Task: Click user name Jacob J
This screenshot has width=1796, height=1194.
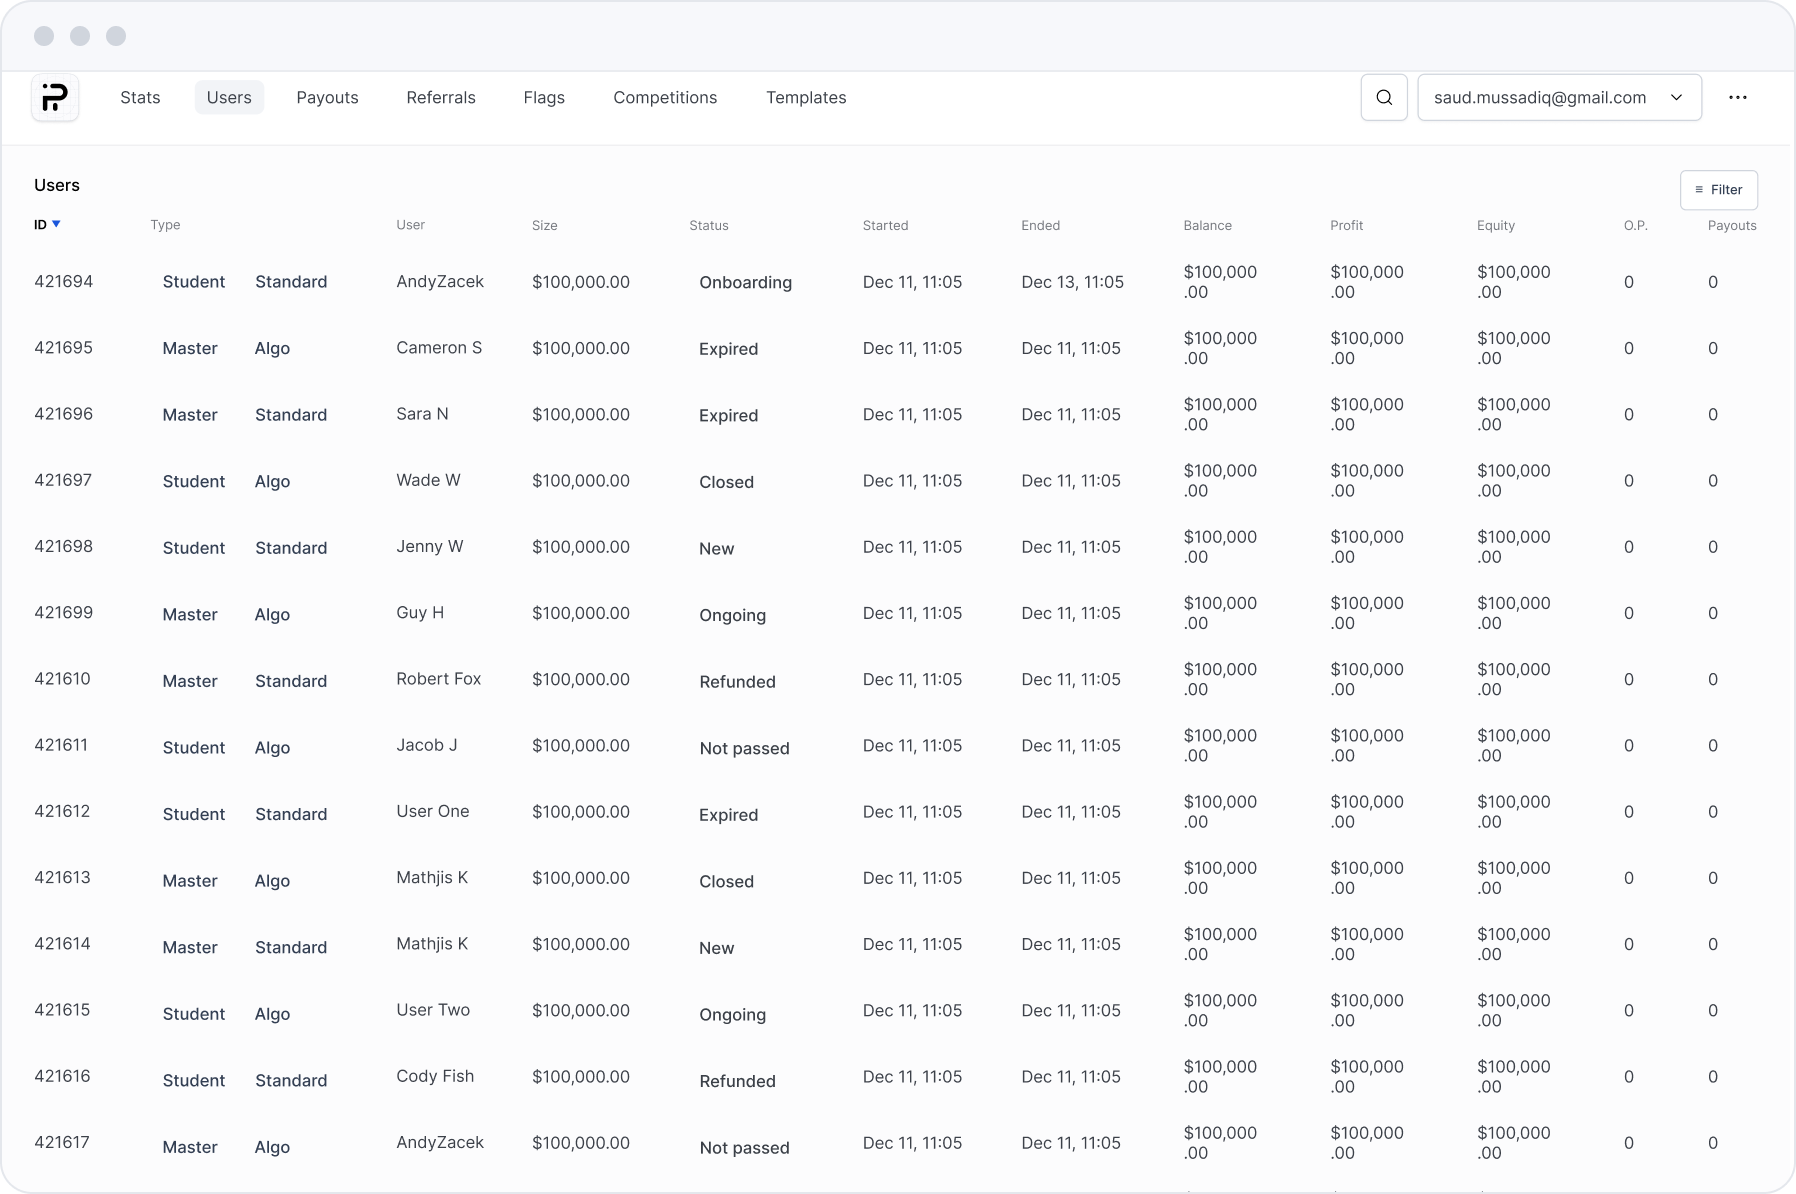Action: pos(427,744)
